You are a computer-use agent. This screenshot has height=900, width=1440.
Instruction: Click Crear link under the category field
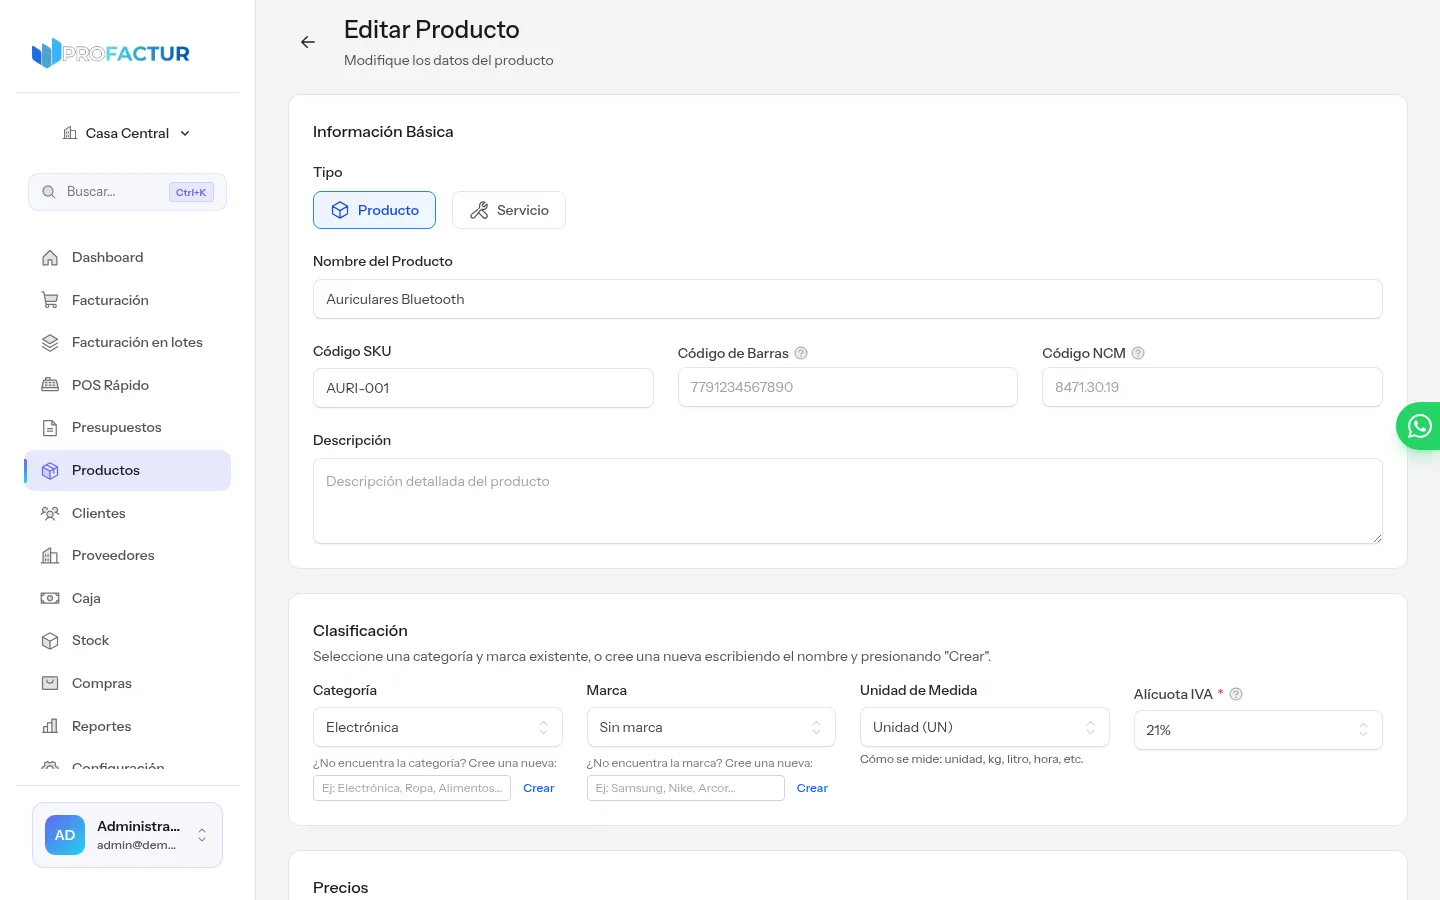(x=538, y=788)
